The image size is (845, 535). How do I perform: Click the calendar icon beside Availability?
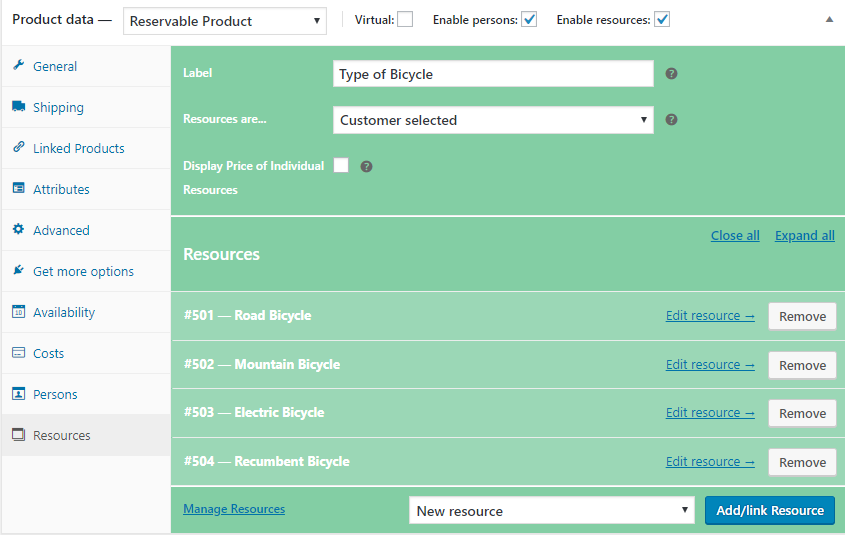(x=18, y=312)
